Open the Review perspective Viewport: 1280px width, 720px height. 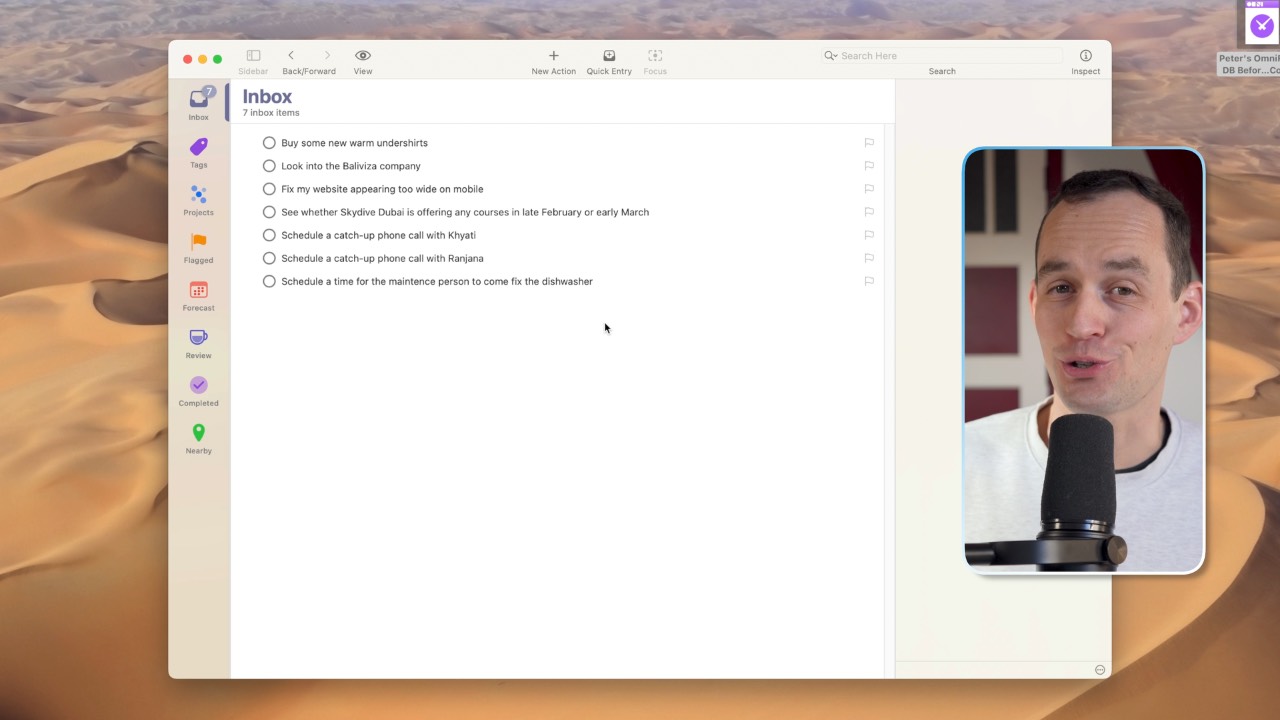198,343
